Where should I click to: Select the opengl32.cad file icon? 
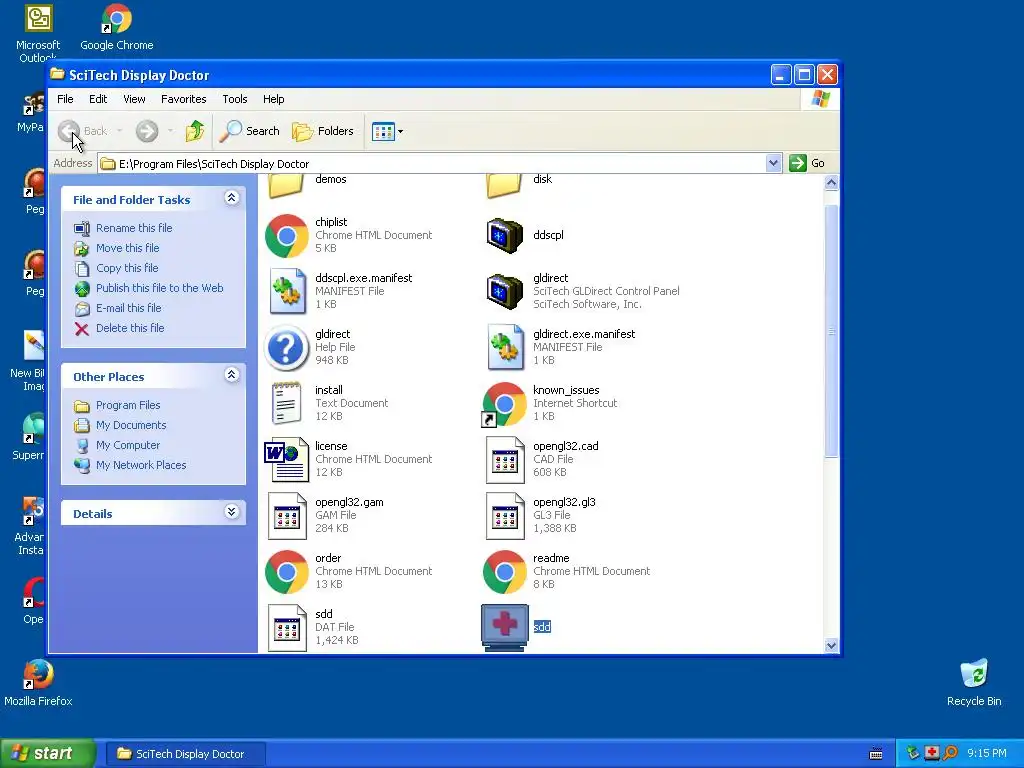pyautogui.click(x=505, y=460)
